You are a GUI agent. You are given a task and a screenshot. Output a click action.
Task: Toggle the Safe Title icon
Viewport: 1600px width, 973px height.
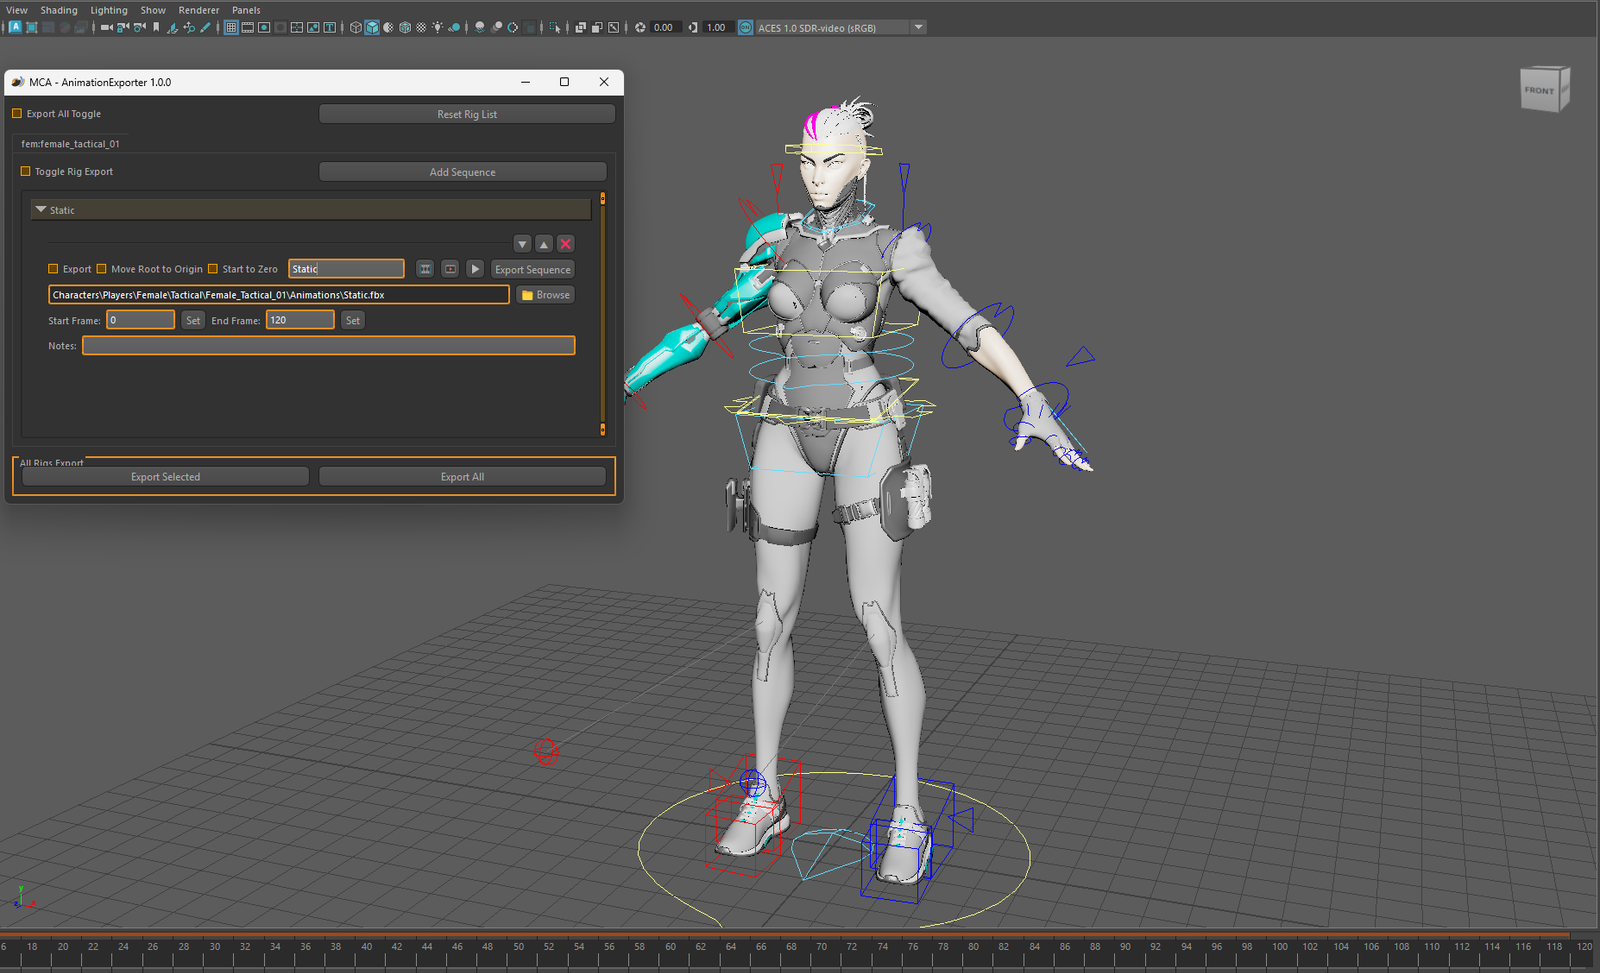point(330,27)
